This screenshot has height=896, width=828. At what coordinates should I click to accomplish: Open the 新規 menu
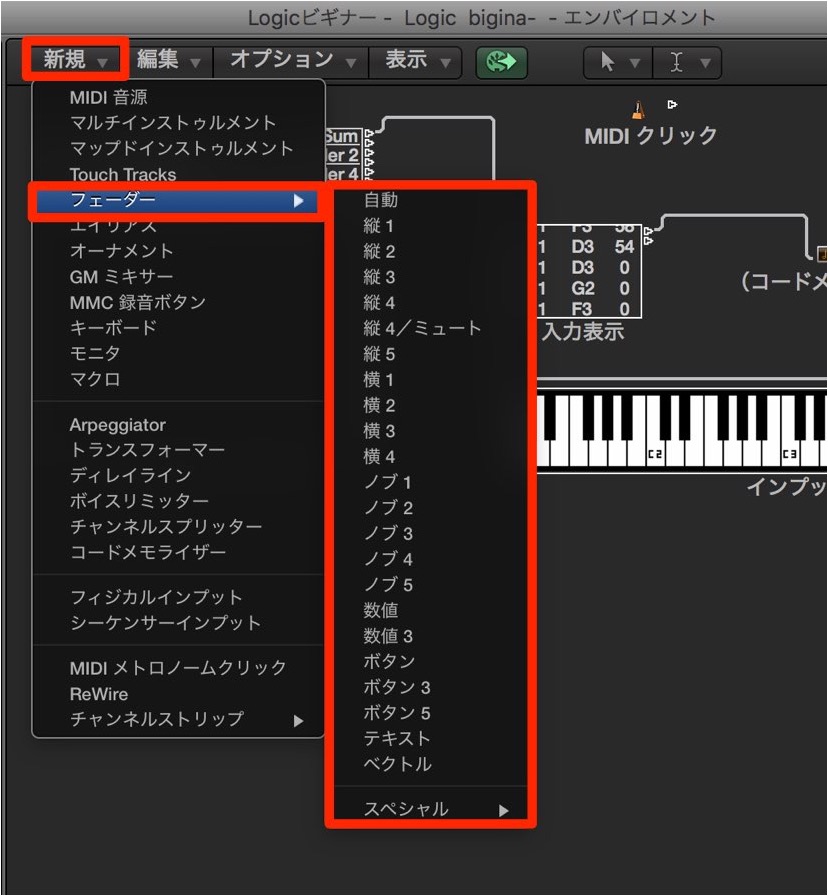click(75, 60)
